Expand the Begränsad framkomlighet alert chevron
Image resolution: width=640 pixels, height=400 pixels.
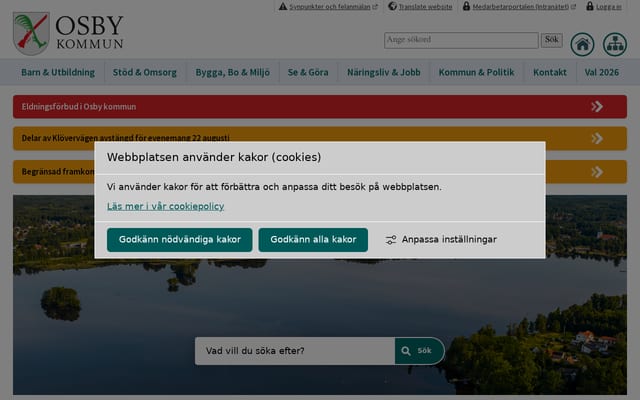pos(597,172)
